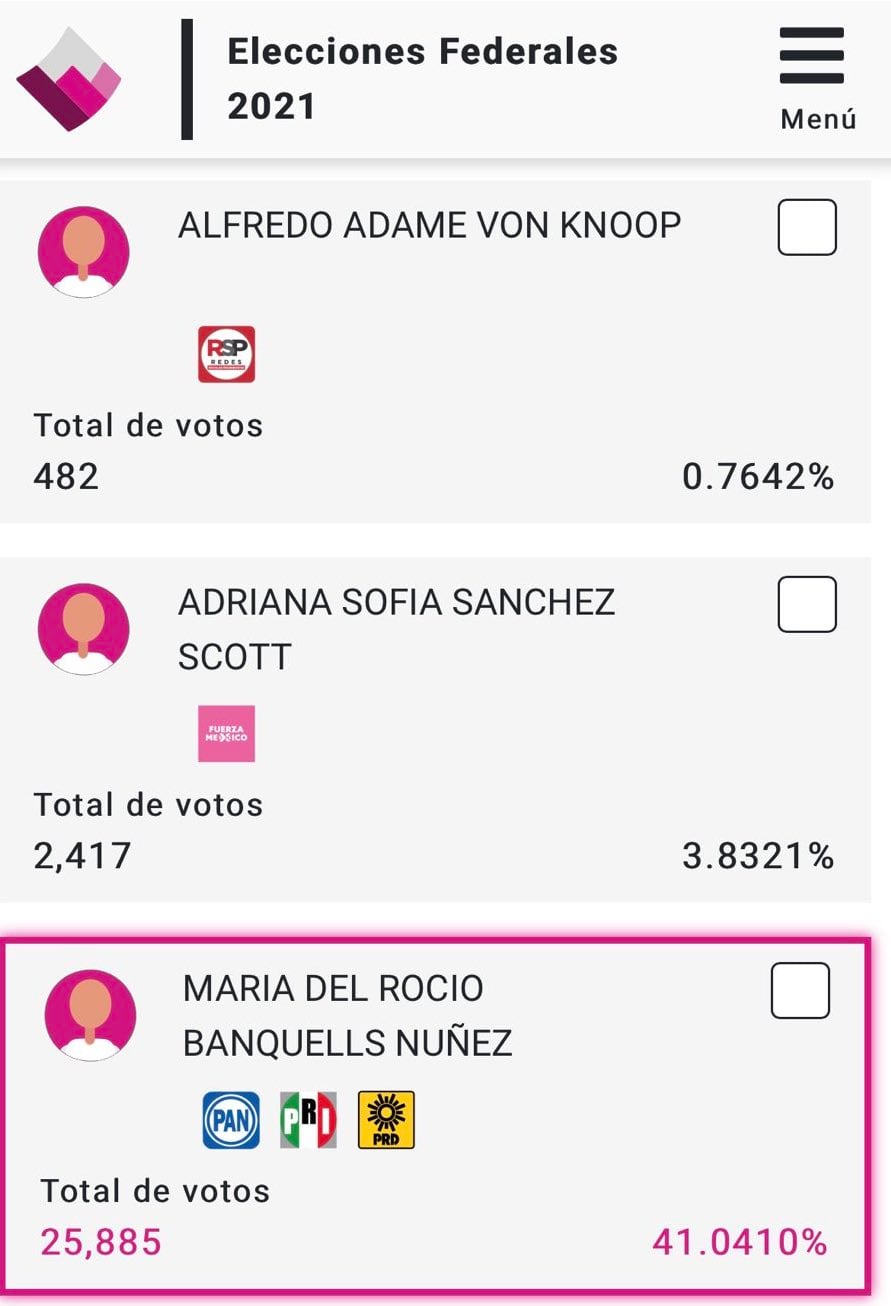Click the PRI party logo
The width and height of the screenshot is (891, 1306).
click(x=308, y=1119)
